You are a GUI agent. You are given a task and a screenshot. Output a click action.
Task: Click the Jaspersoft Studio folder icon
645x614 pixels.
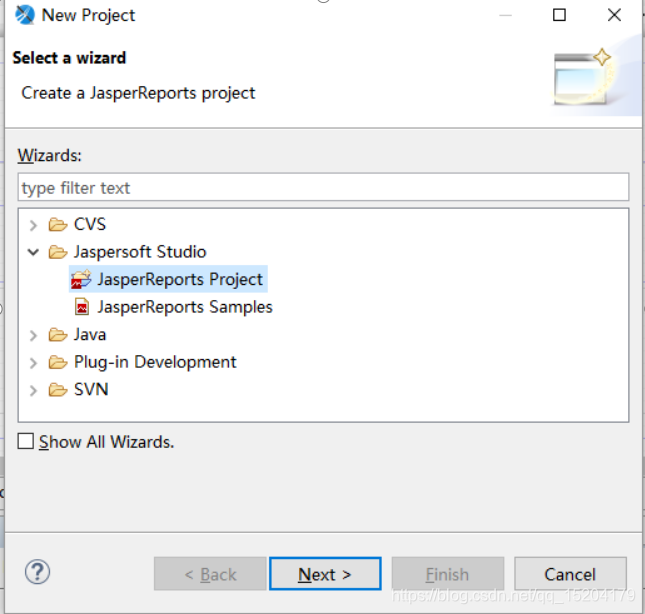click(58, 252)
